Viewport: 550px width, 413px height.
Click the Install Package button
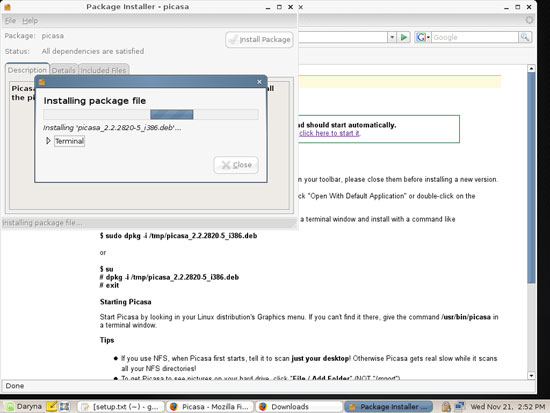click(260, 40)
